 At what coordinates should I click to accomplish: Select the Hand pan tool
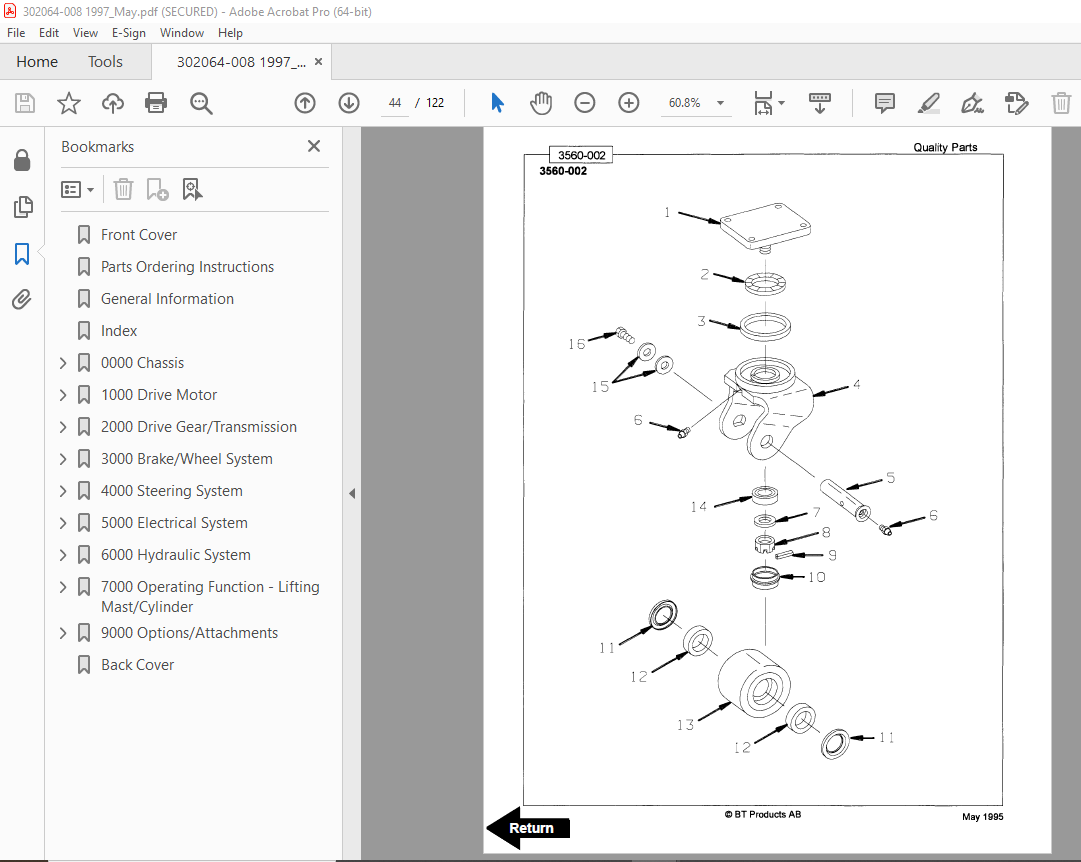point(541,103)
